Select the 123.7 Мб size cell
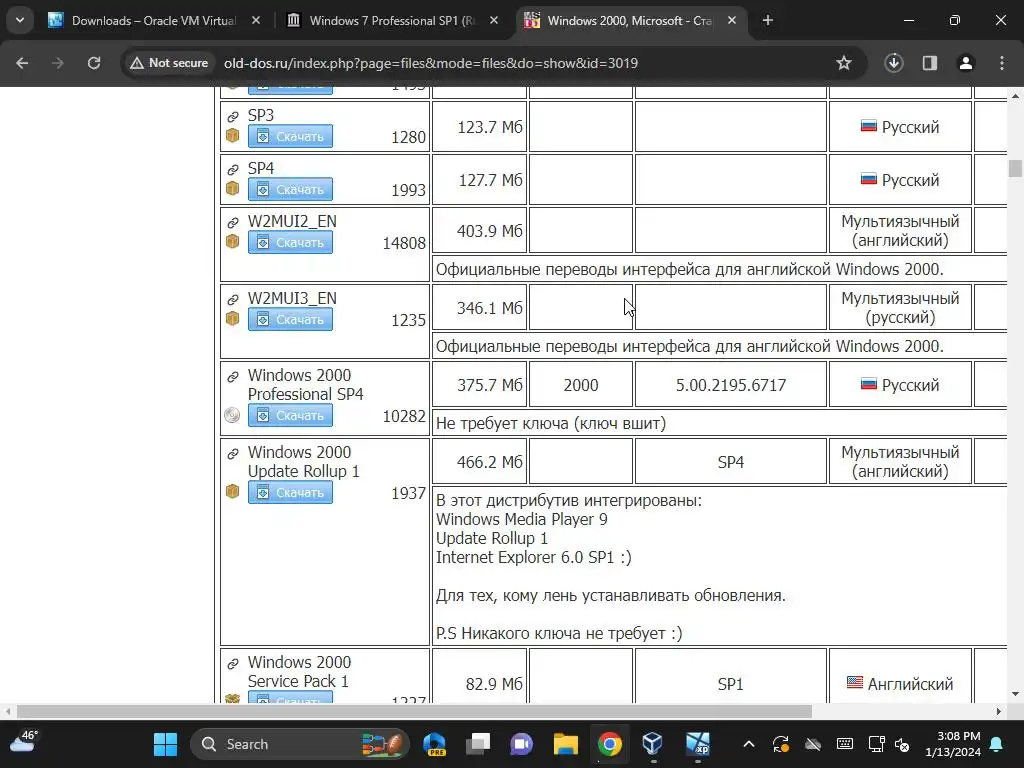Screen dimensions: 1024x768 pos(479,127)
